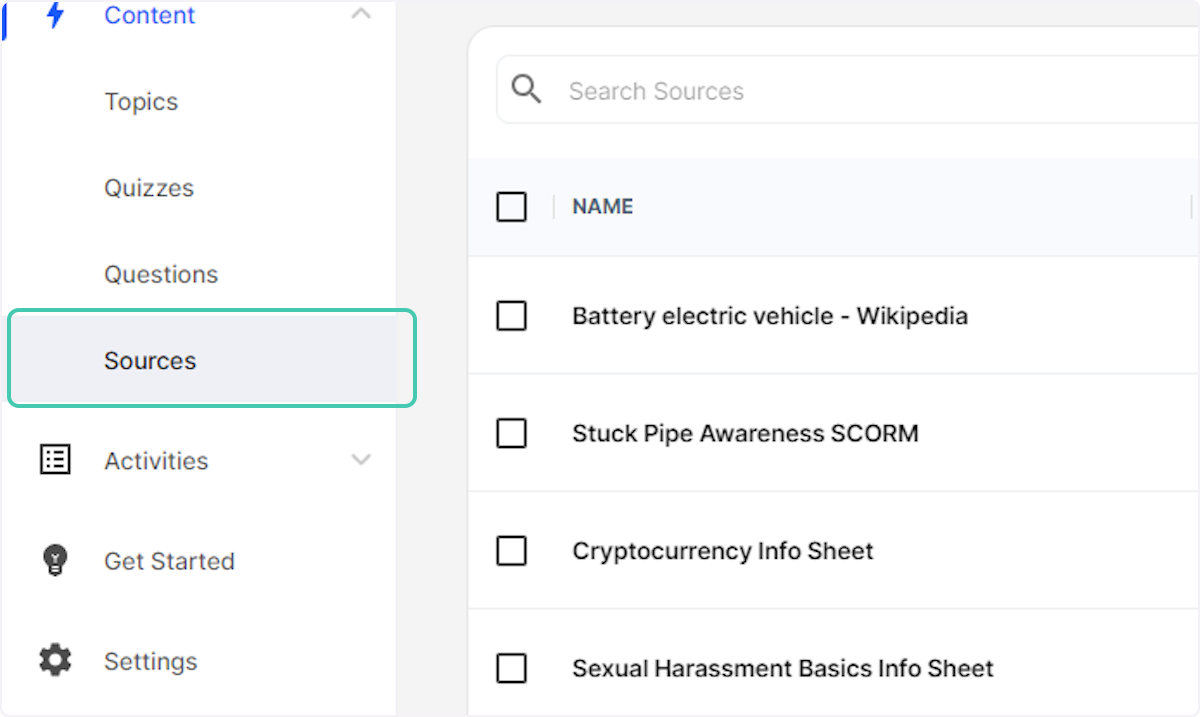
Task: Select the checkbox for Stuck Pipe Awareness SCORM
Action: click(511, 433)
